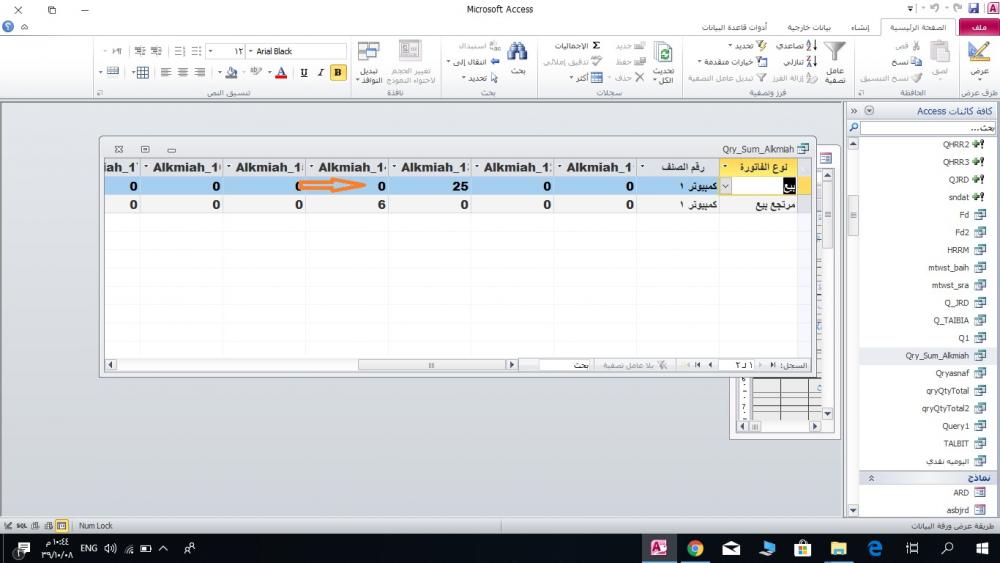Click the Cut scissors icon (قص)
This screenshot has height=563, width=1000.
click(916, 46)
